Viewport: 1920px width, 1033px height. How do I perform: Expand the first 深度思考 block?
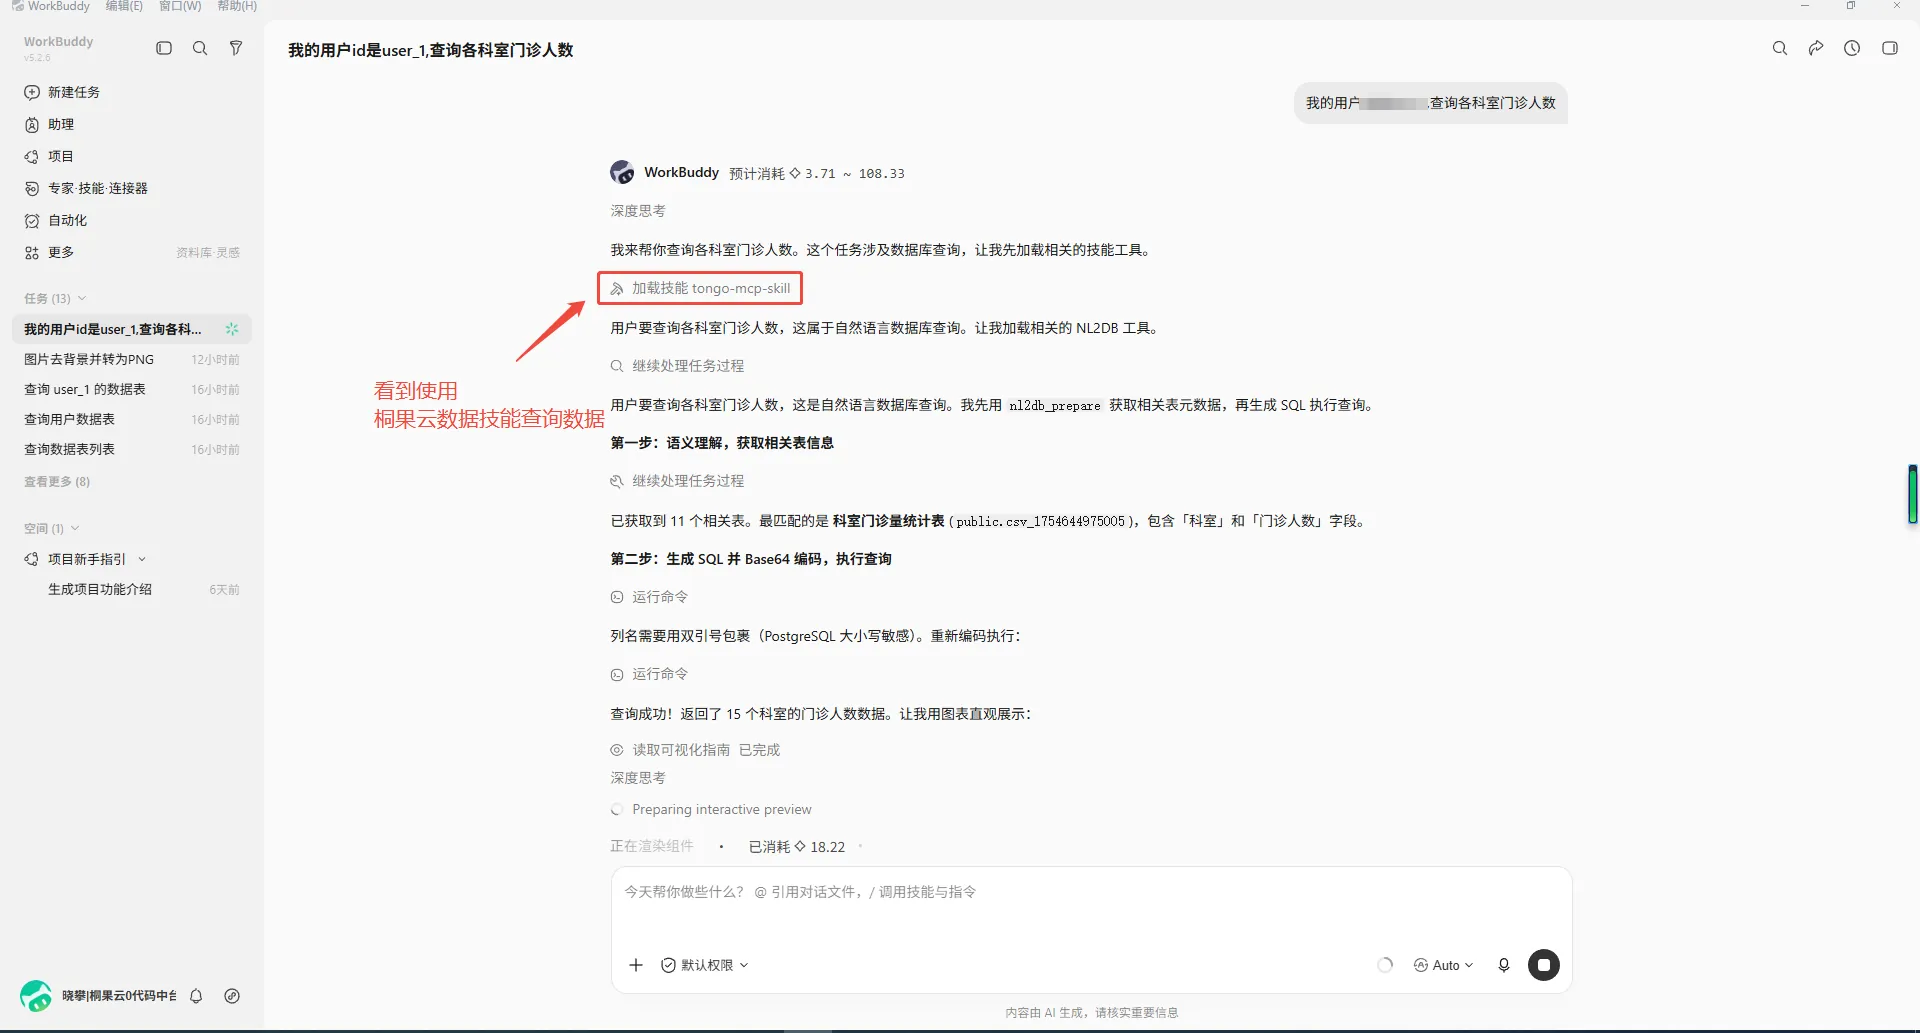click(638, 211)
